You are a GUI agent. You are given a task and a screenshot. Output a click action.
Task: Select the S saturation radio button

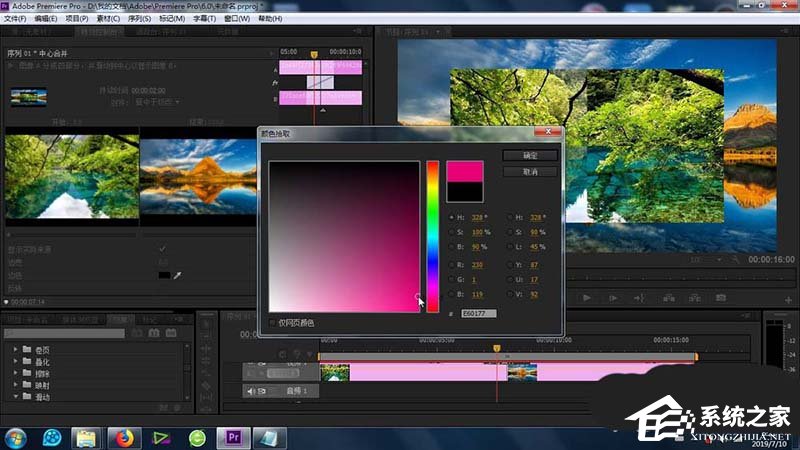coord(451,232)
